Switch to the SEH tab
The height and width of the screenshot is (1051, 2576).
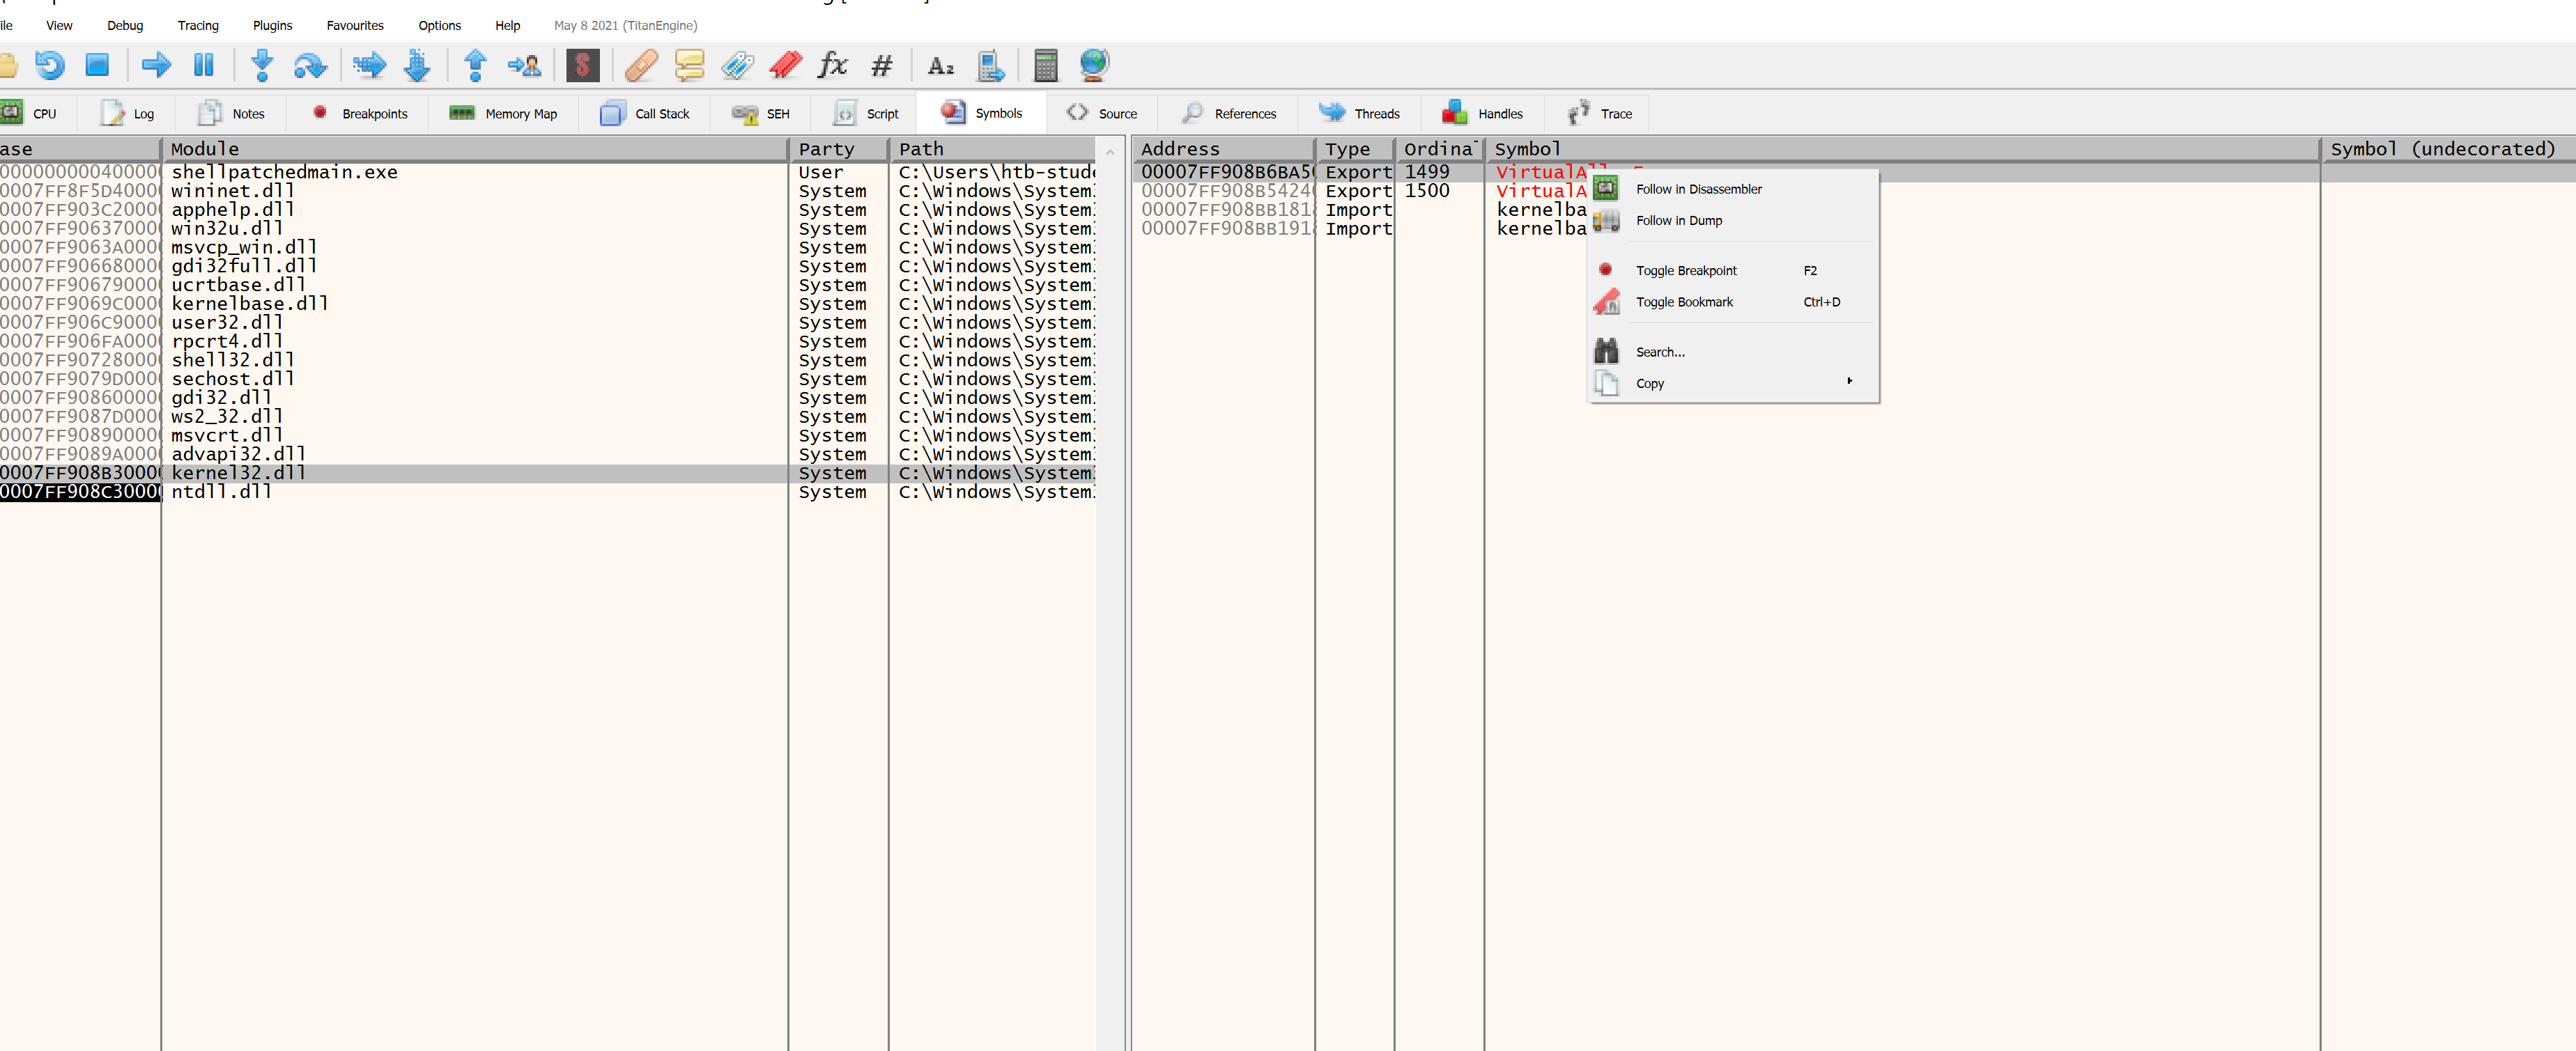(x=761, y=113)
